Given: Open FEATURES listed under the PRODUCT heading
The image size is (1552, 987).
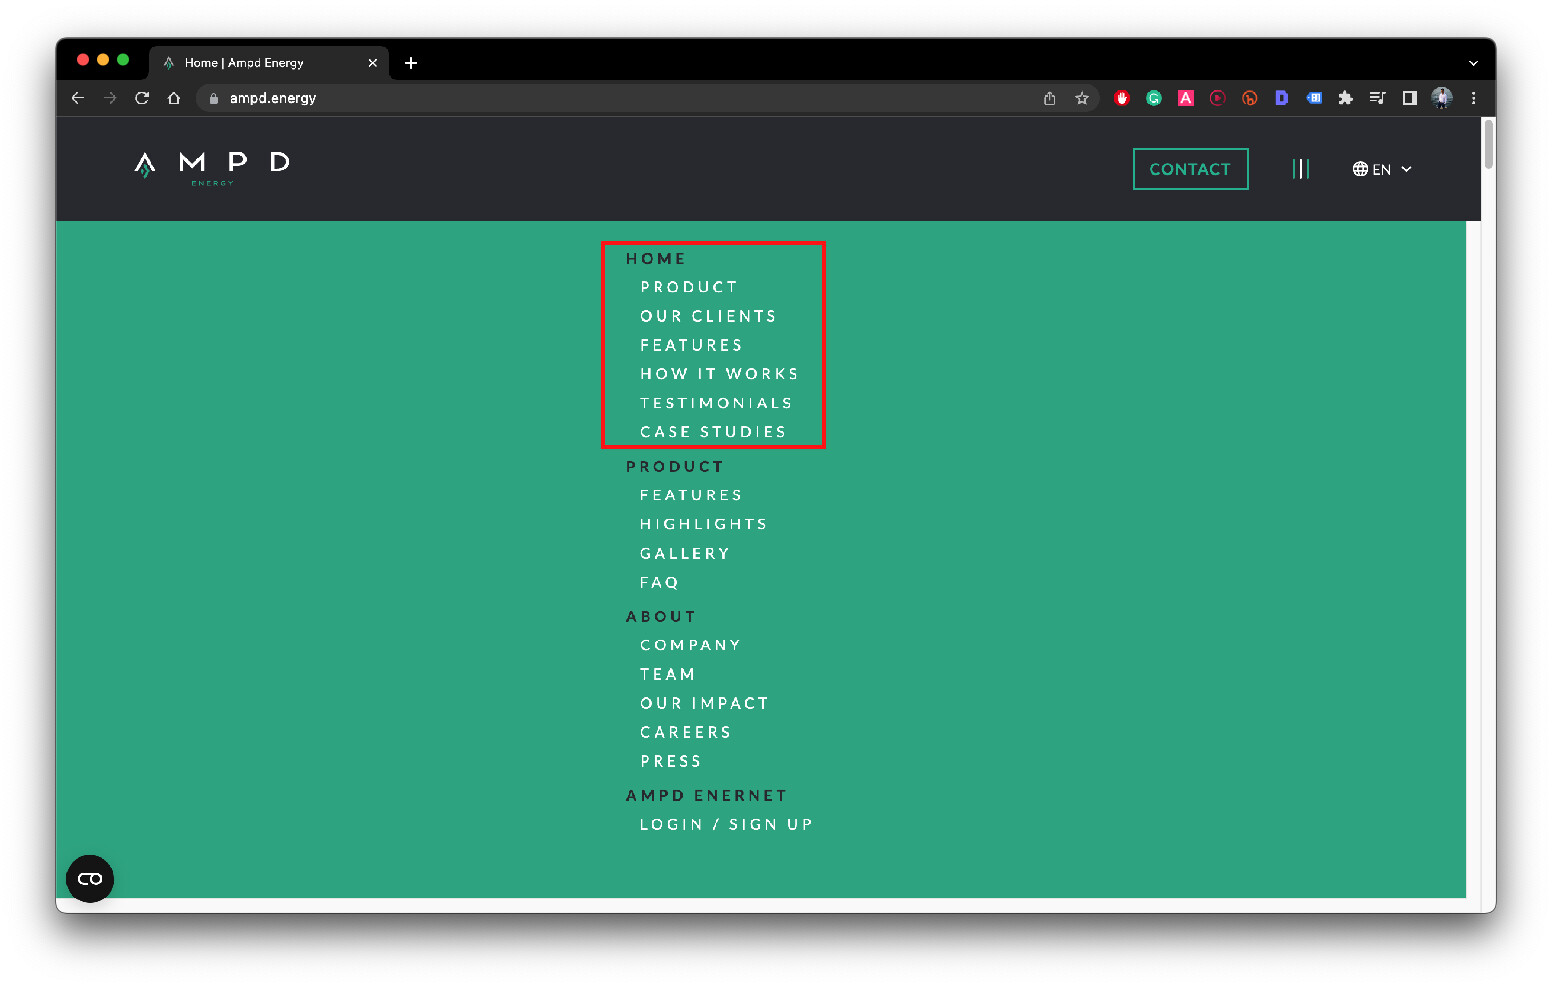Looking at the screenshot, I should (x=691, y=495).
